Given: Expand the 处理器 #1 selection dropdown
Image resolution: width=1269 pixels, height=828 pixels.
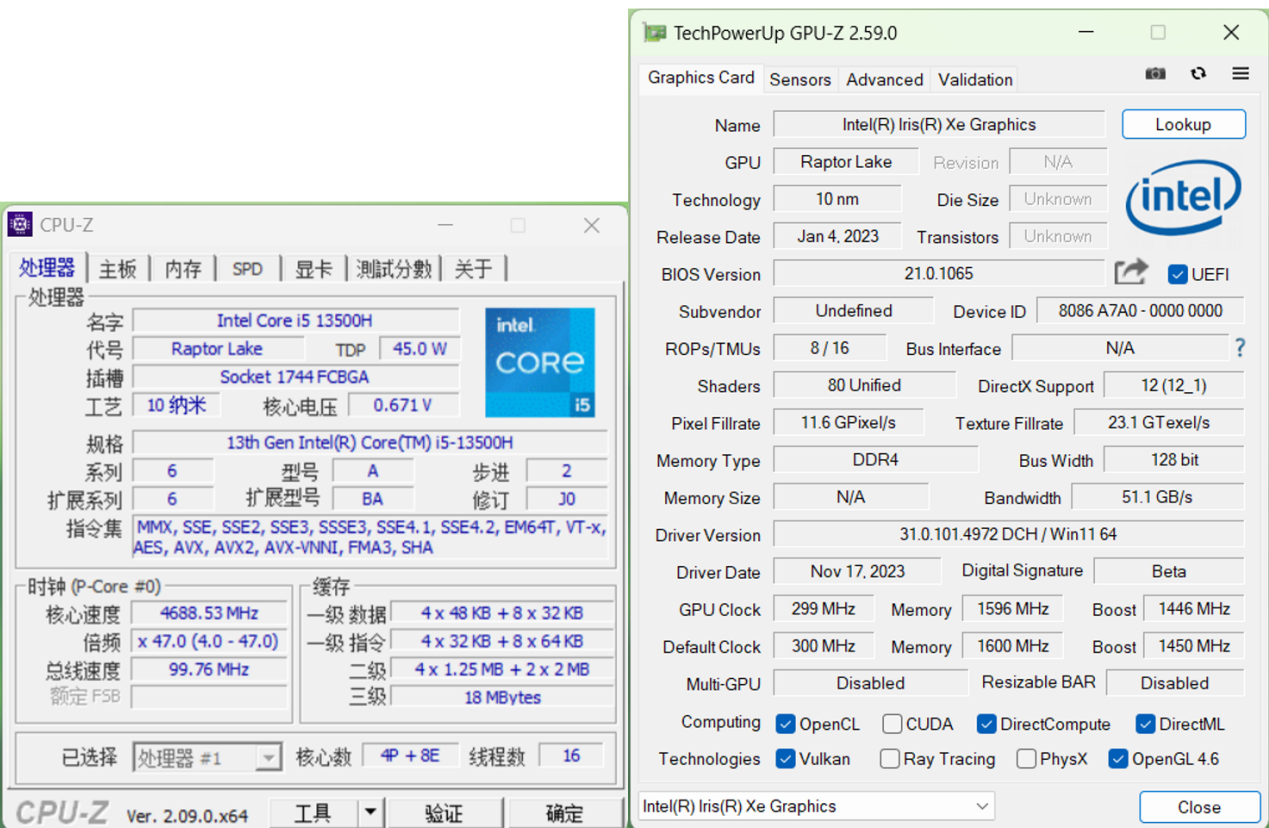Looking at the screenshot, I should (x=267, y=758).
